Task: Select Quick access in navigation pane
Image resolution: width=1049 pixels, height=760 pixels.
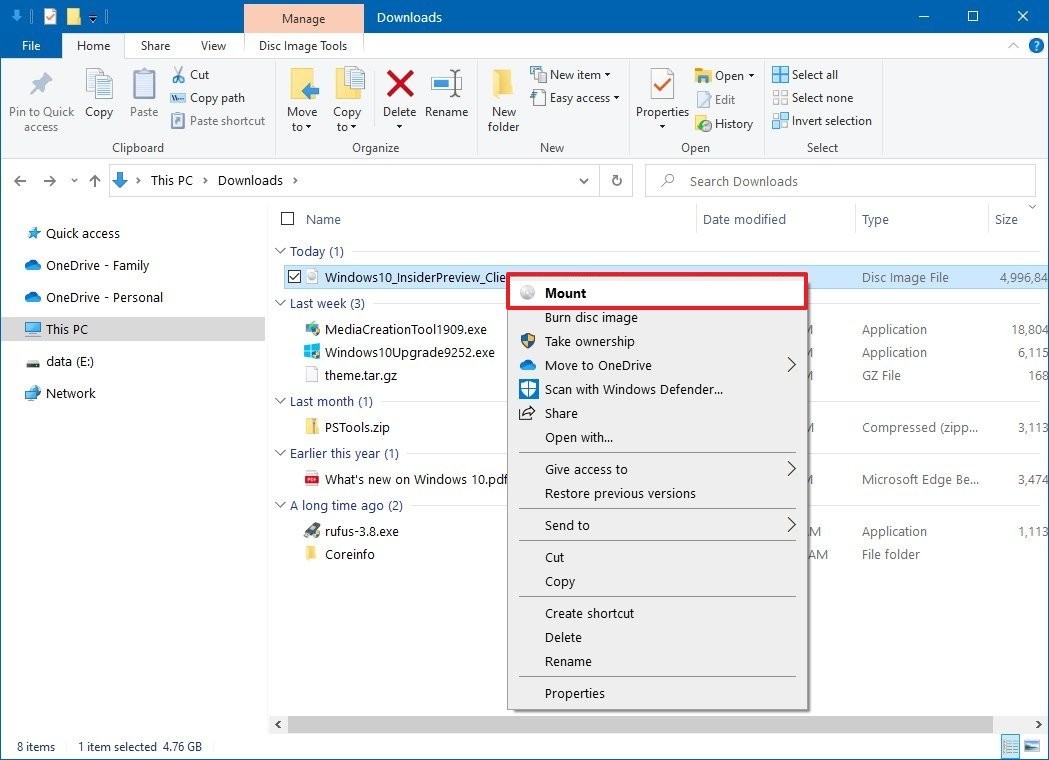Action: [83, 233]
